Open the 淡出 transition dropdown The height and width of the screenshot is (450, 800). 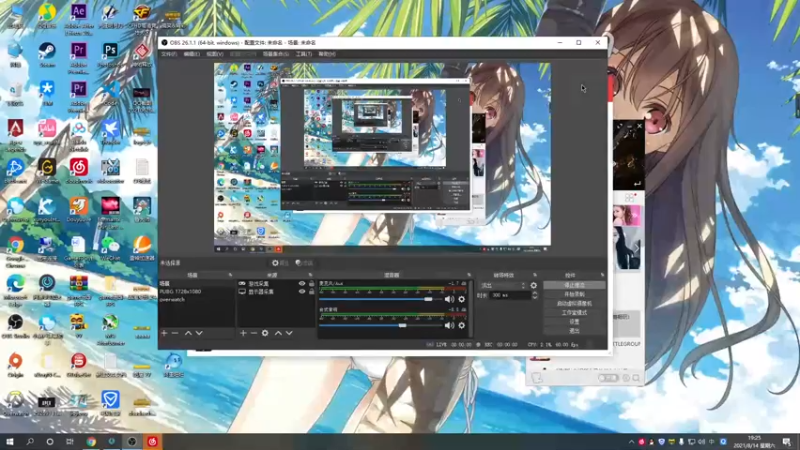503,286
